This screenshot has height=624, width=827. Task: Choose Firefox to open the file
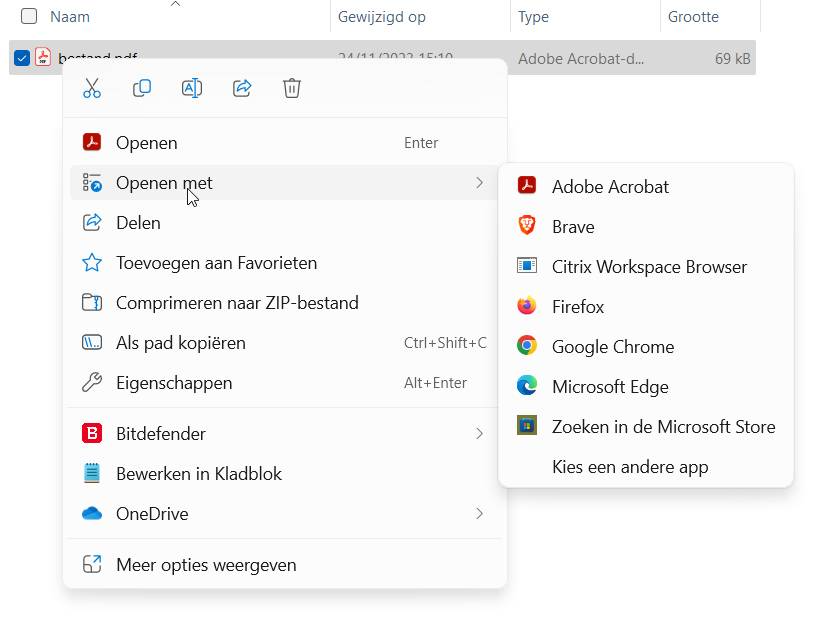pos(646,306)
